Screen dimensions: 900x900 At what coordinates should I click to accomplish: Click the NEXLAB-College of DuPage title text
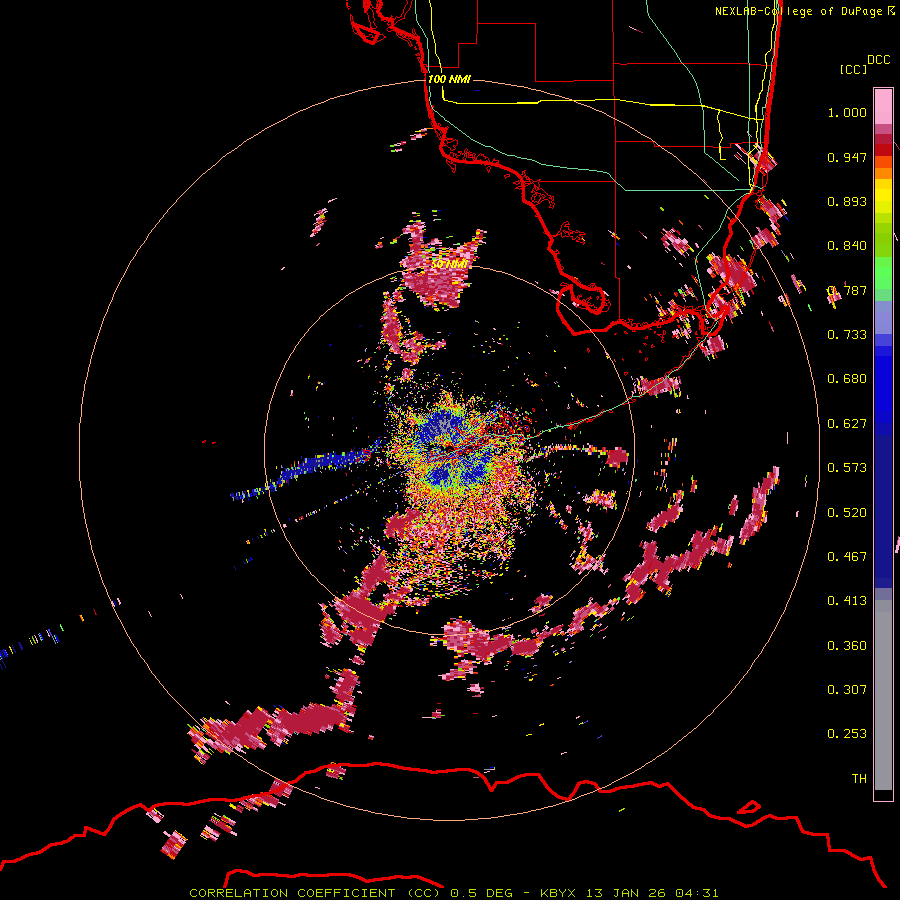coord(798,11)
